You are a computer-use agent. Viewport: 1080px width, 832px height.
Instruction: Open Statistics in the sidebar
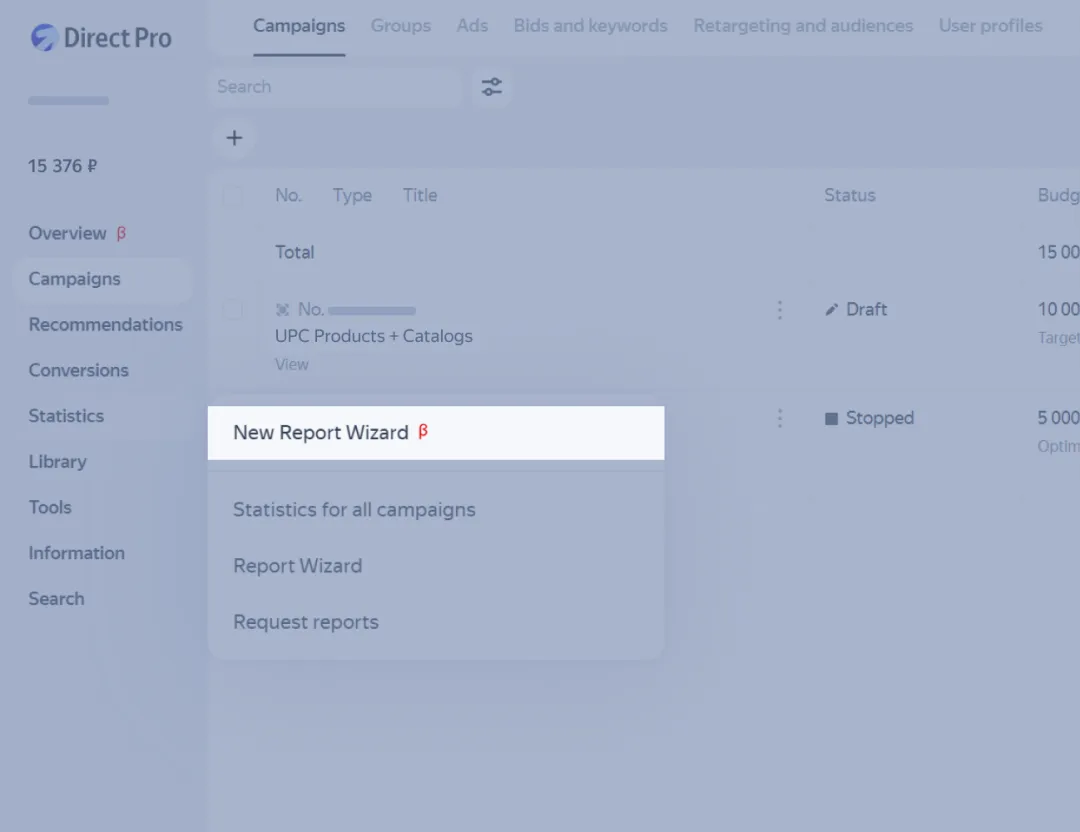pos(66,416)
